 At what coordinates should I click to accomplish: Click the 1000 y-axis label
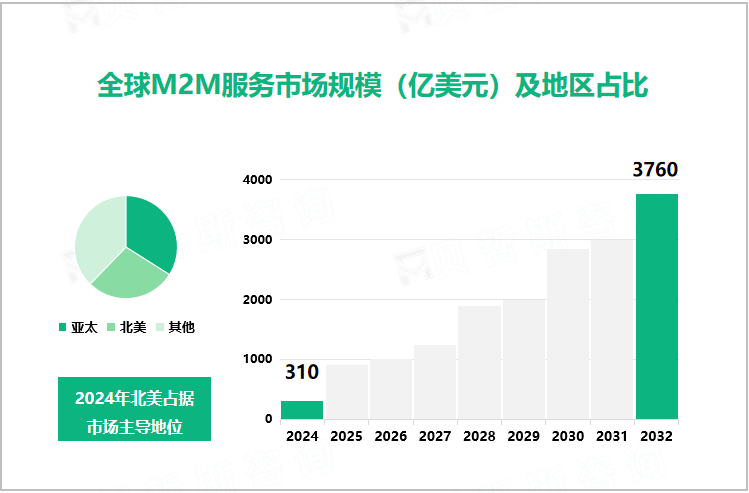point(257,359)
